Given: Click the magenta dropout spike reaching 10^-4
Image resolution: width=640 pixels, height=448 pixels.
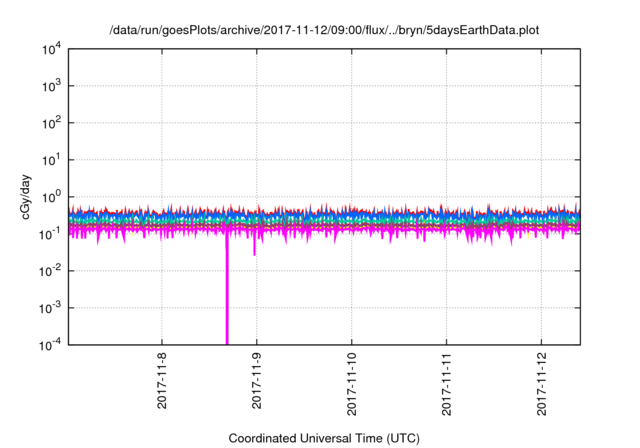Looking at the screenshot, I should (x=227, y=290).
